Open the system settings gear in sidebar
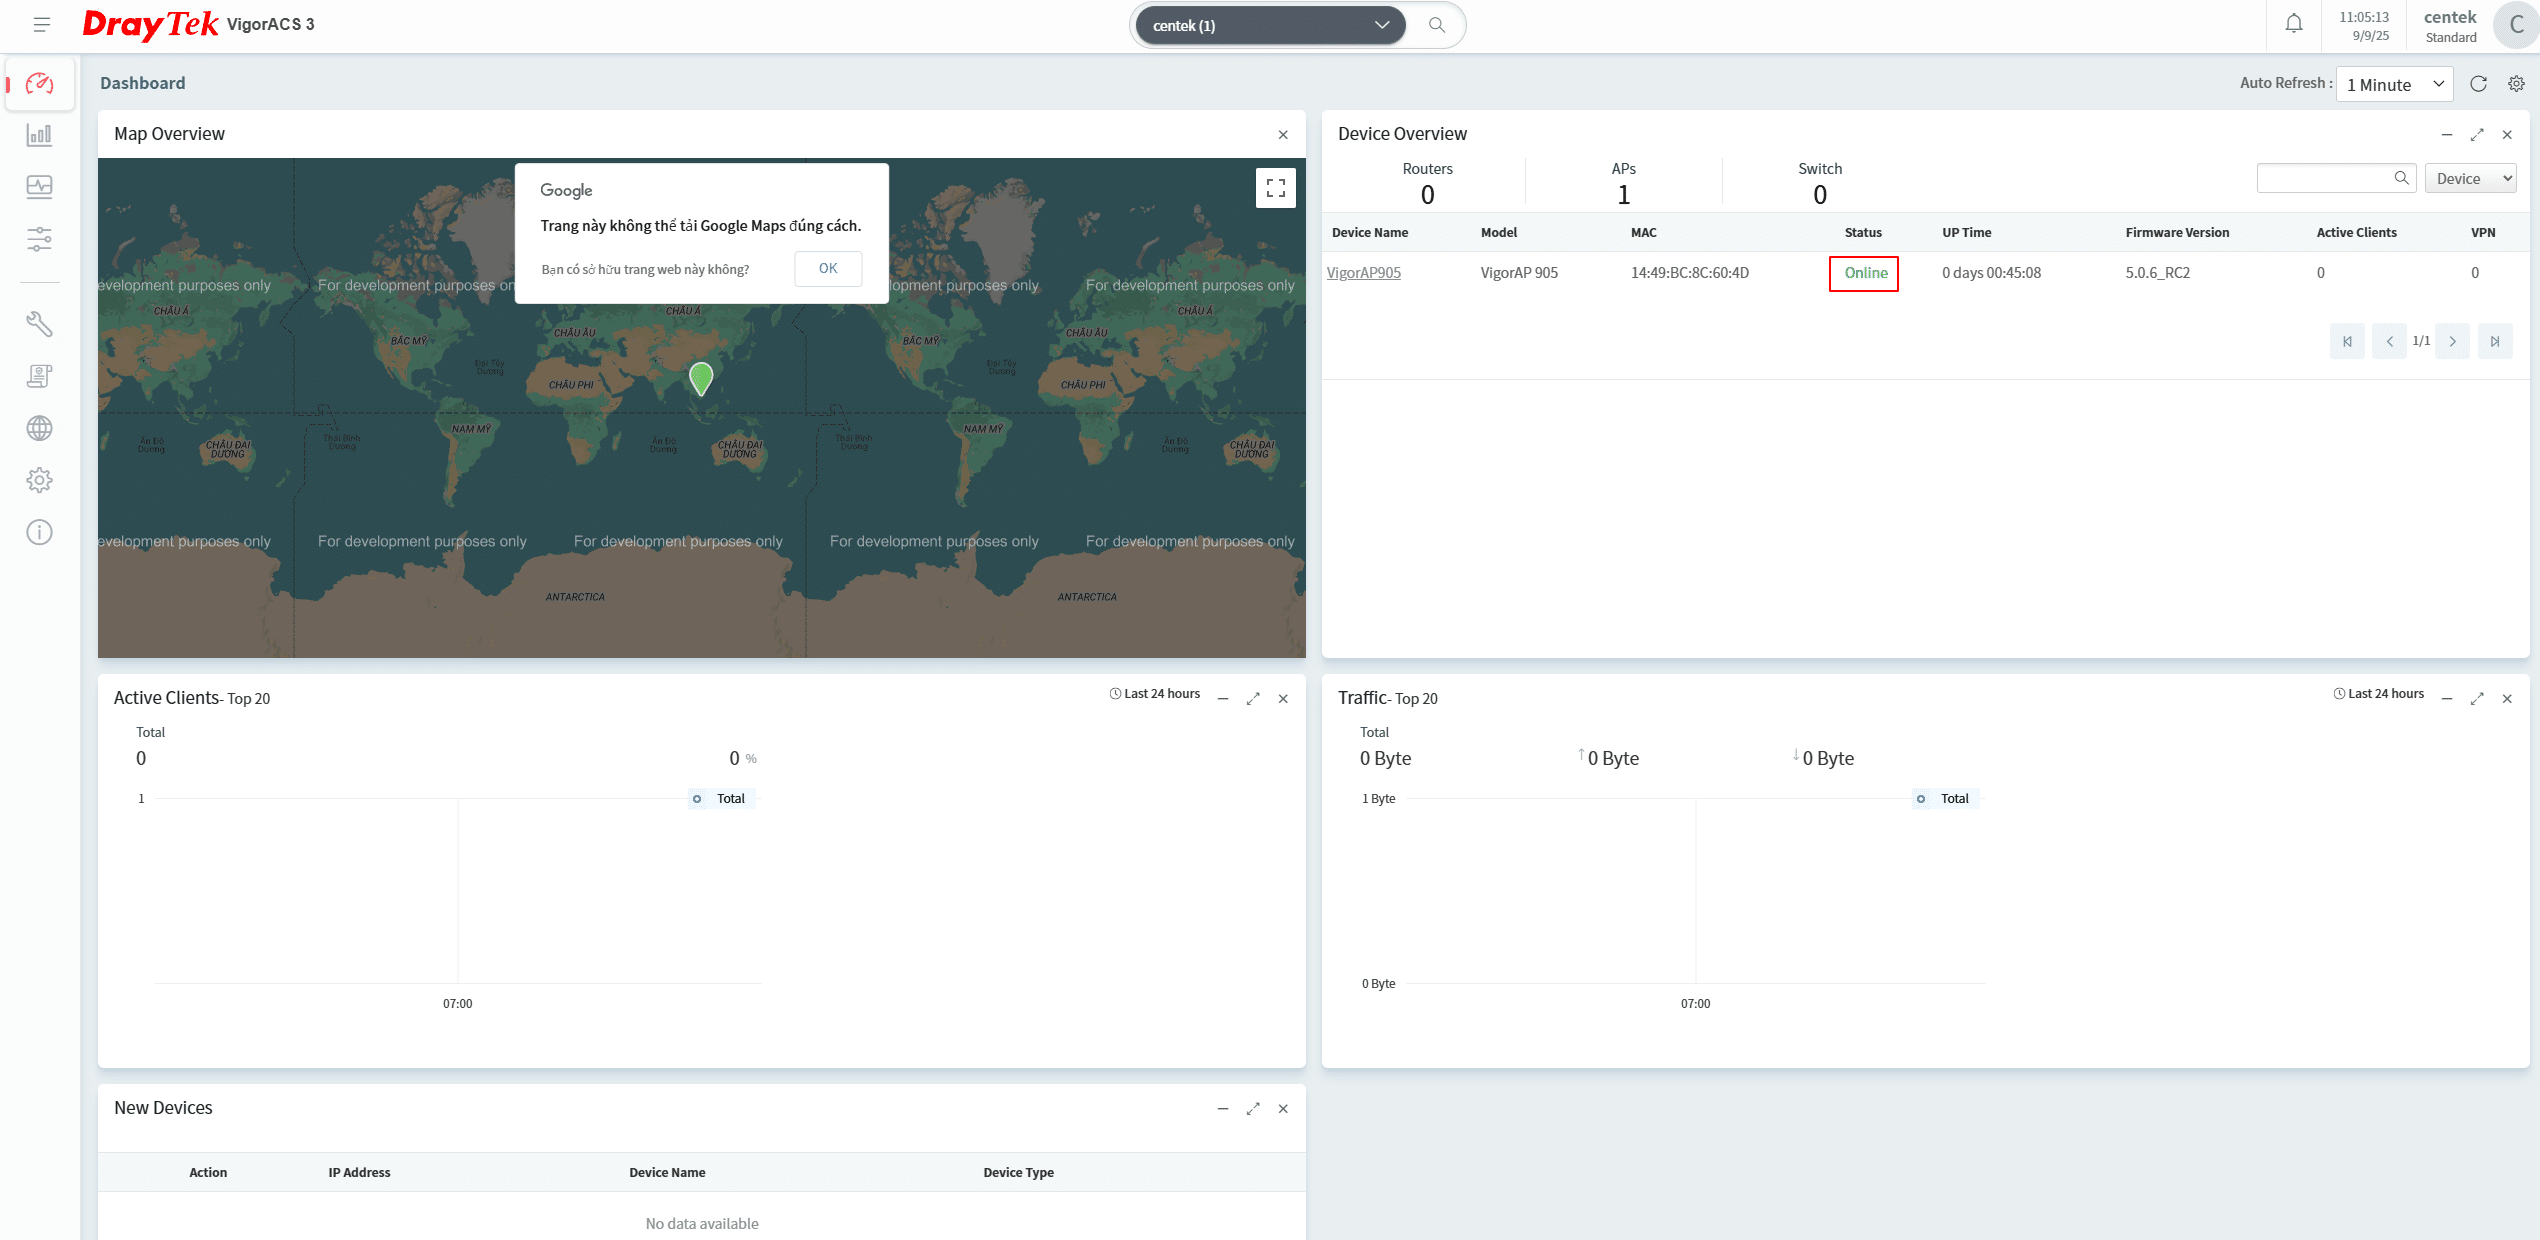The height and width of the screenshot is (1240, 2540). (x=39, y=480)
